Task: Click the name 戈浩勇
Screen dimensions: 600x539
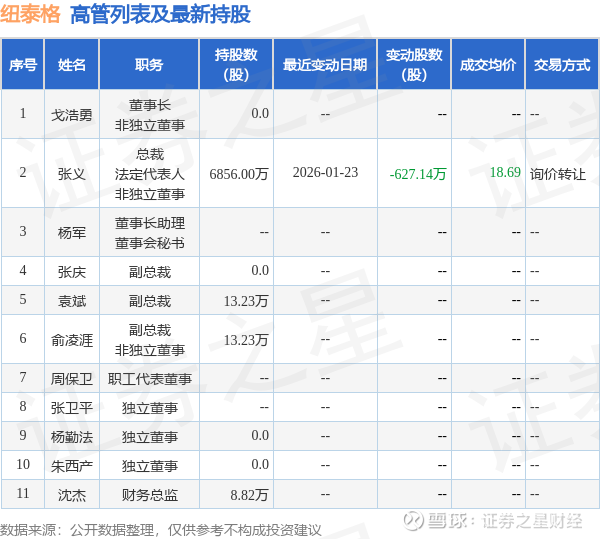Action: point(72,114)
